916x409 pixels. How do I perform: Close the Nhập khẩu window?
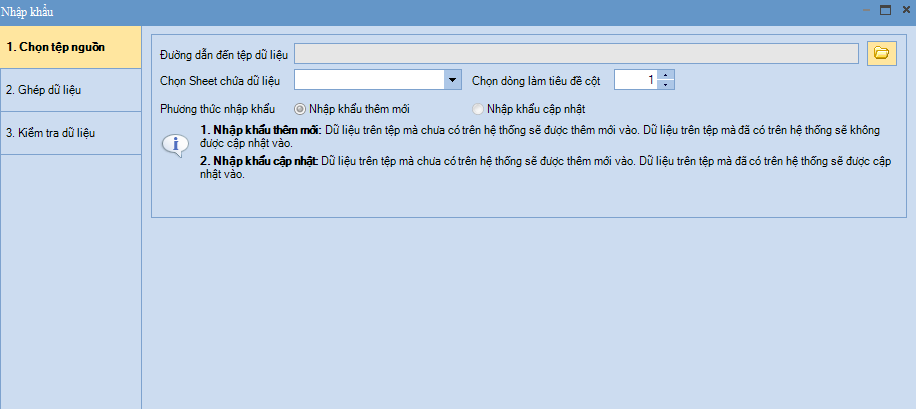click(906, 10)
